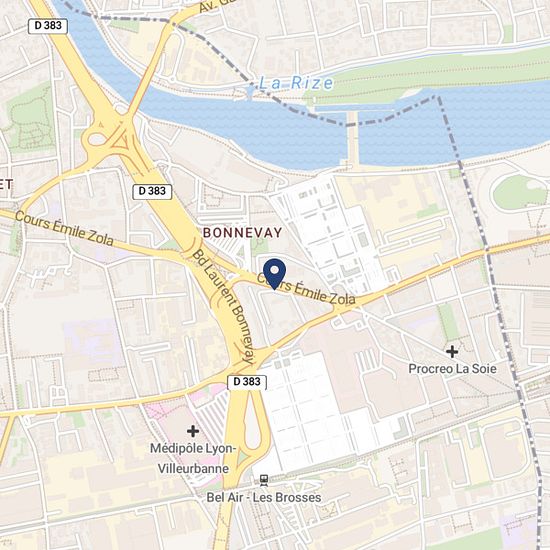Click Cours Émile Zola label on the left
This screenshot has height=550, width=550.
click(64, 228)
